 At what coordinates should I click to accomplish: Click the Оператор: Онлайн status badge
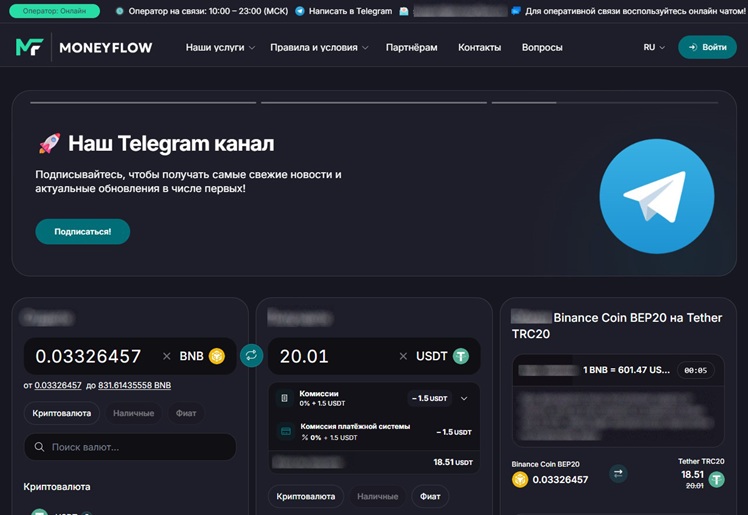coord(54,11)
